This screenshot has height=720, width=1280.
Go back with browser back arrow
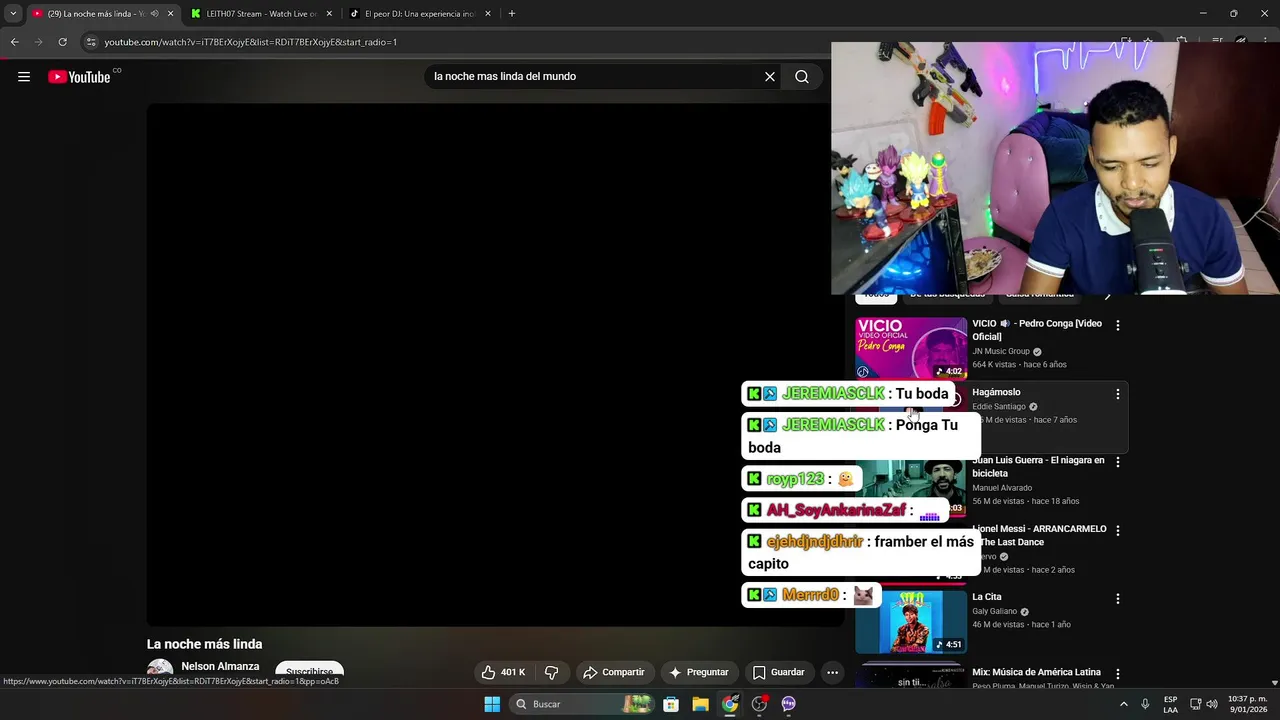click(x=14, y=42)
